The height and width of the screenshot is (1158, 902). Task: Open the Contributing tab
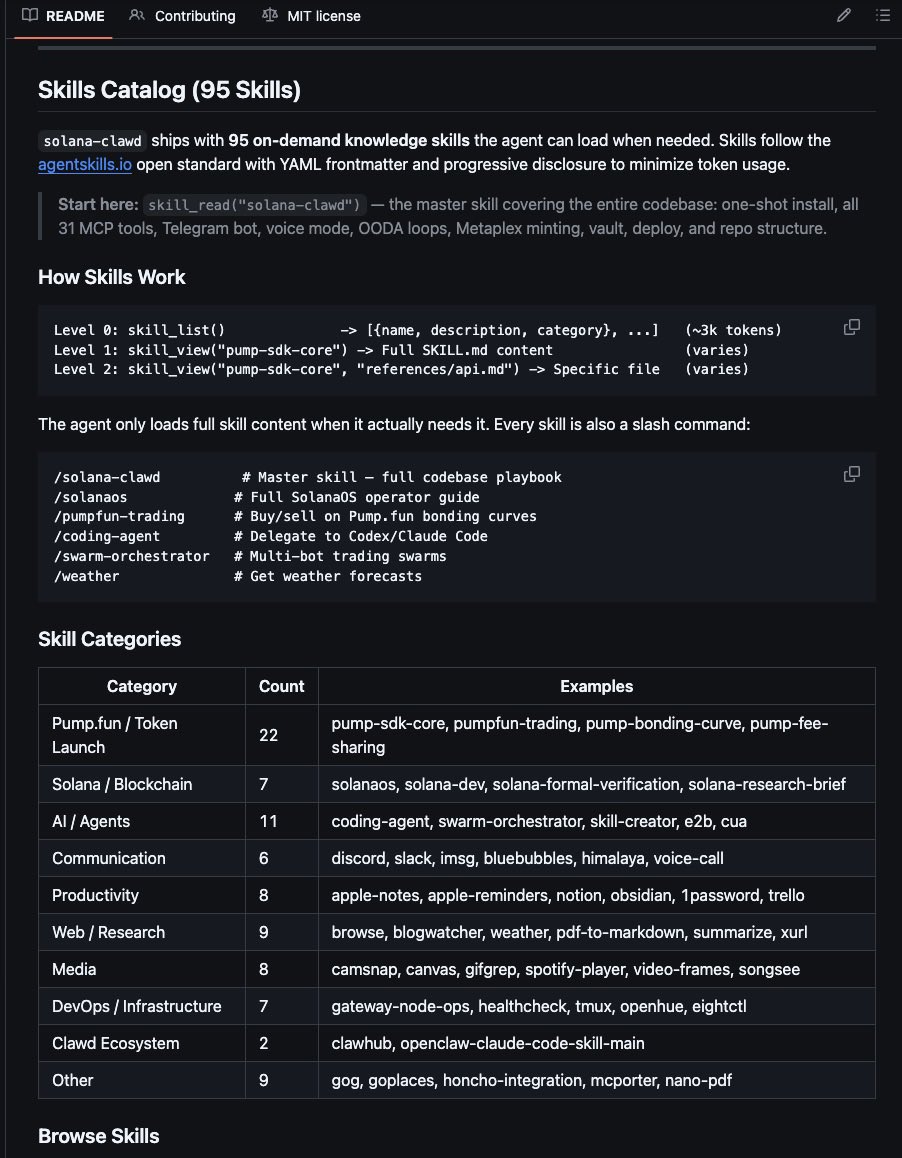pyautogui.click(x=182, y=16)
